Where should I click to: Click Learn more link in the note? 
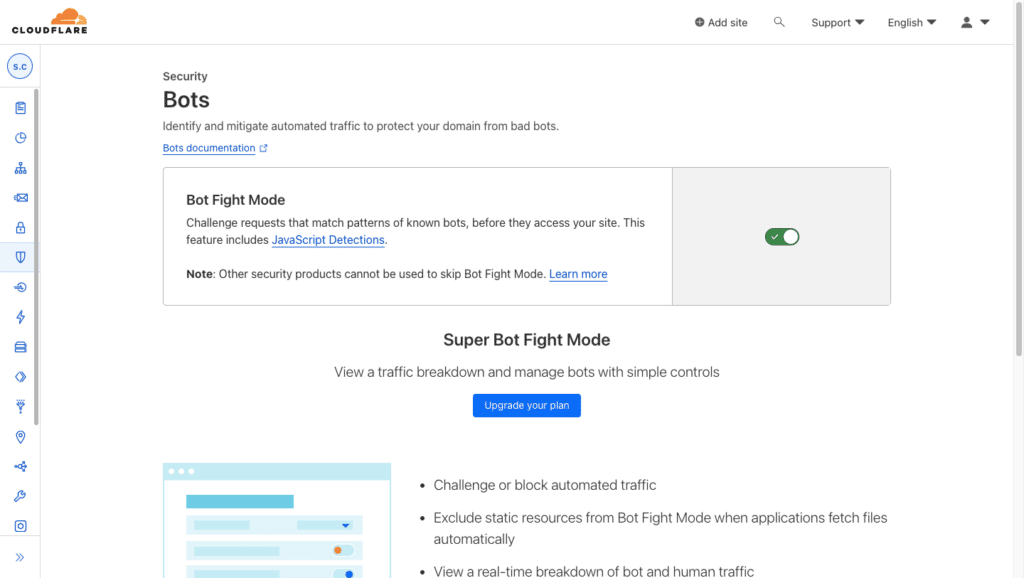click(x=578, y=274)
